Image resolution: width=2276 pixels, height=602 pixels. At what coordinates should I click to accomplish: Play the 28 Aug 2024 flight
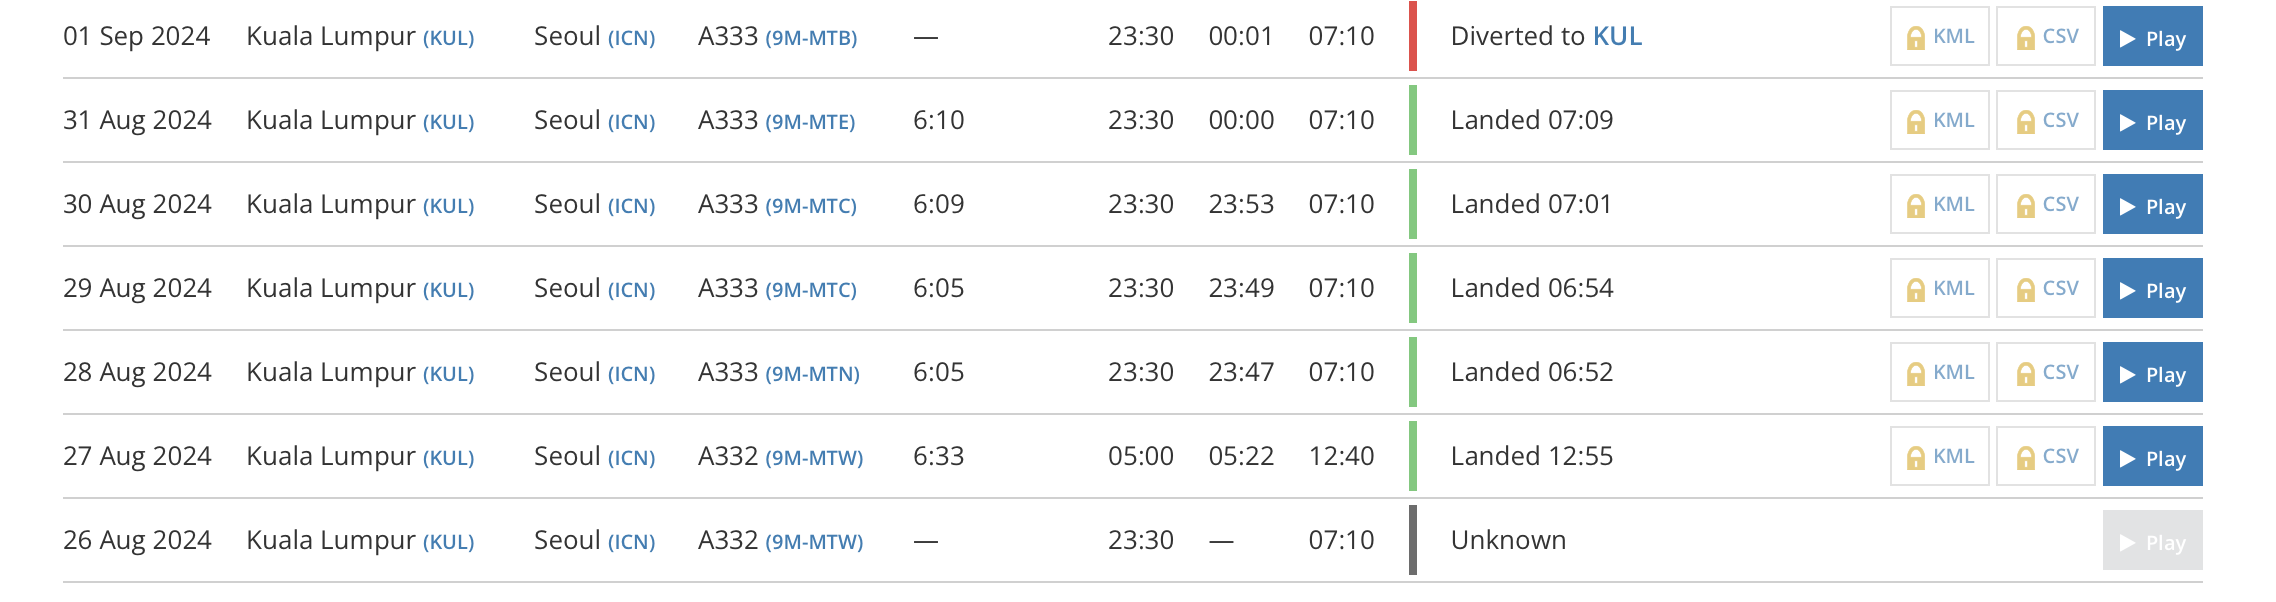[2152, 373]
